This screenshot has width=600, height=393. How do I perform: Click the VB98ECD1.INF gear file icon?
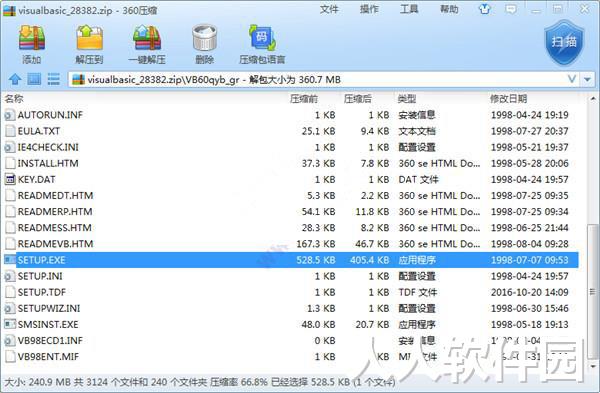point(10,340)
